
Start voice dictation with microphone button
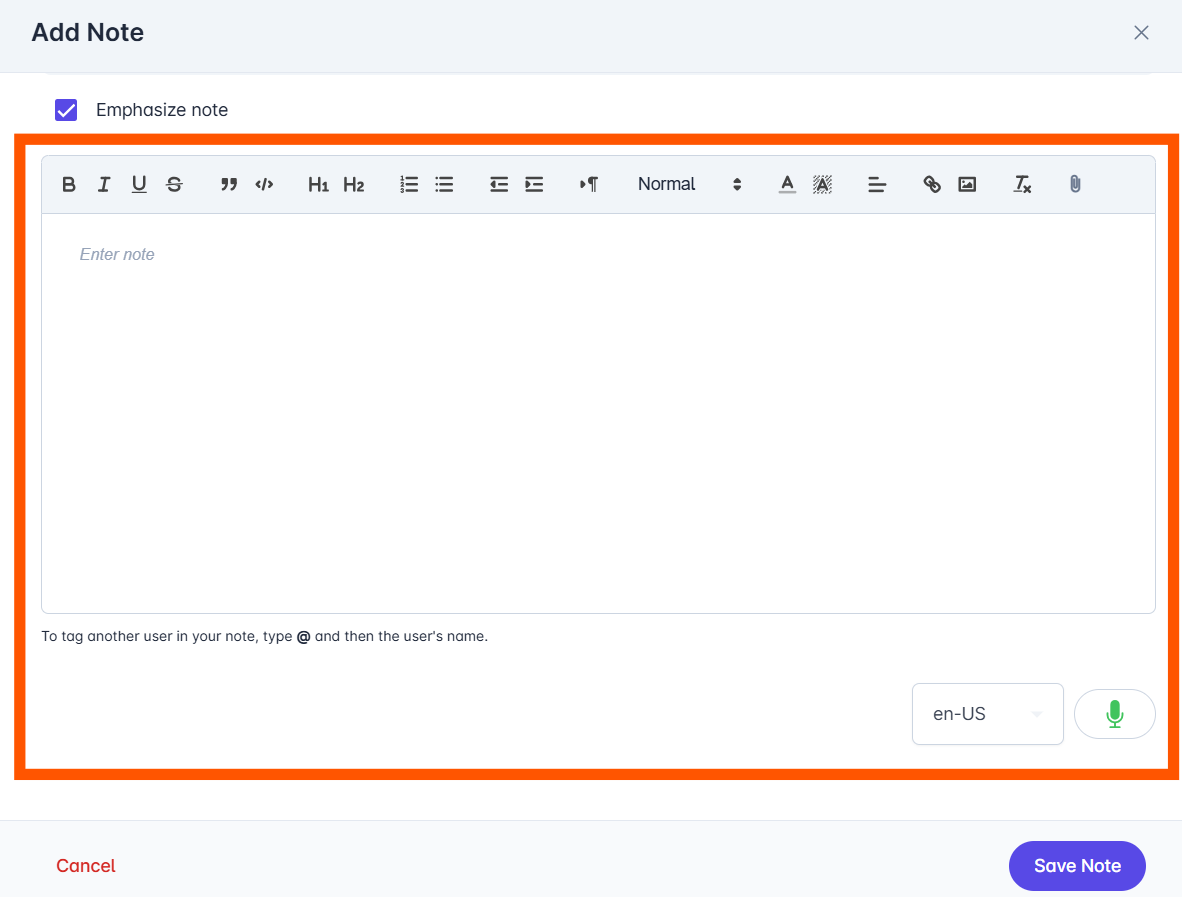1114,714
